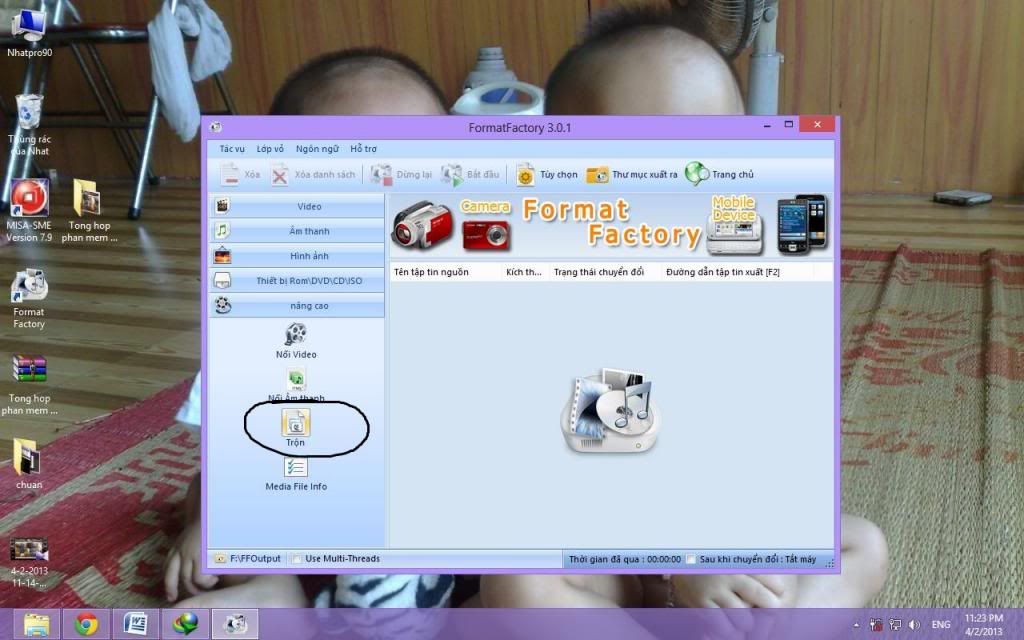
Task: Toggle Sau khi chuyển đổi: Tắt máy checkbox
Action: [690, 560]
